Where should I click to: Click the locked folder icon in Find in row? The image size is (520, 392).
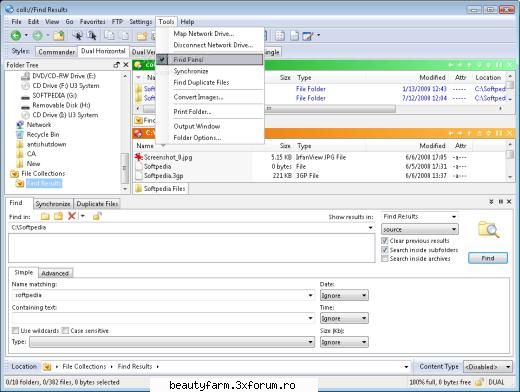(x=97, y=216)
